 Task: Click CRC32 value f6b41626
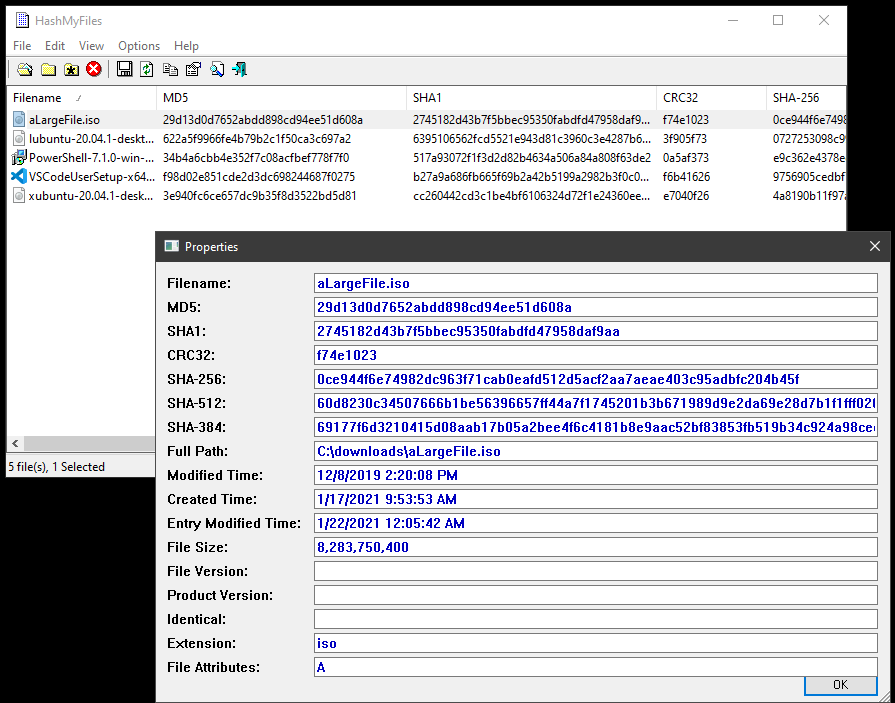[x=686, y=177]
